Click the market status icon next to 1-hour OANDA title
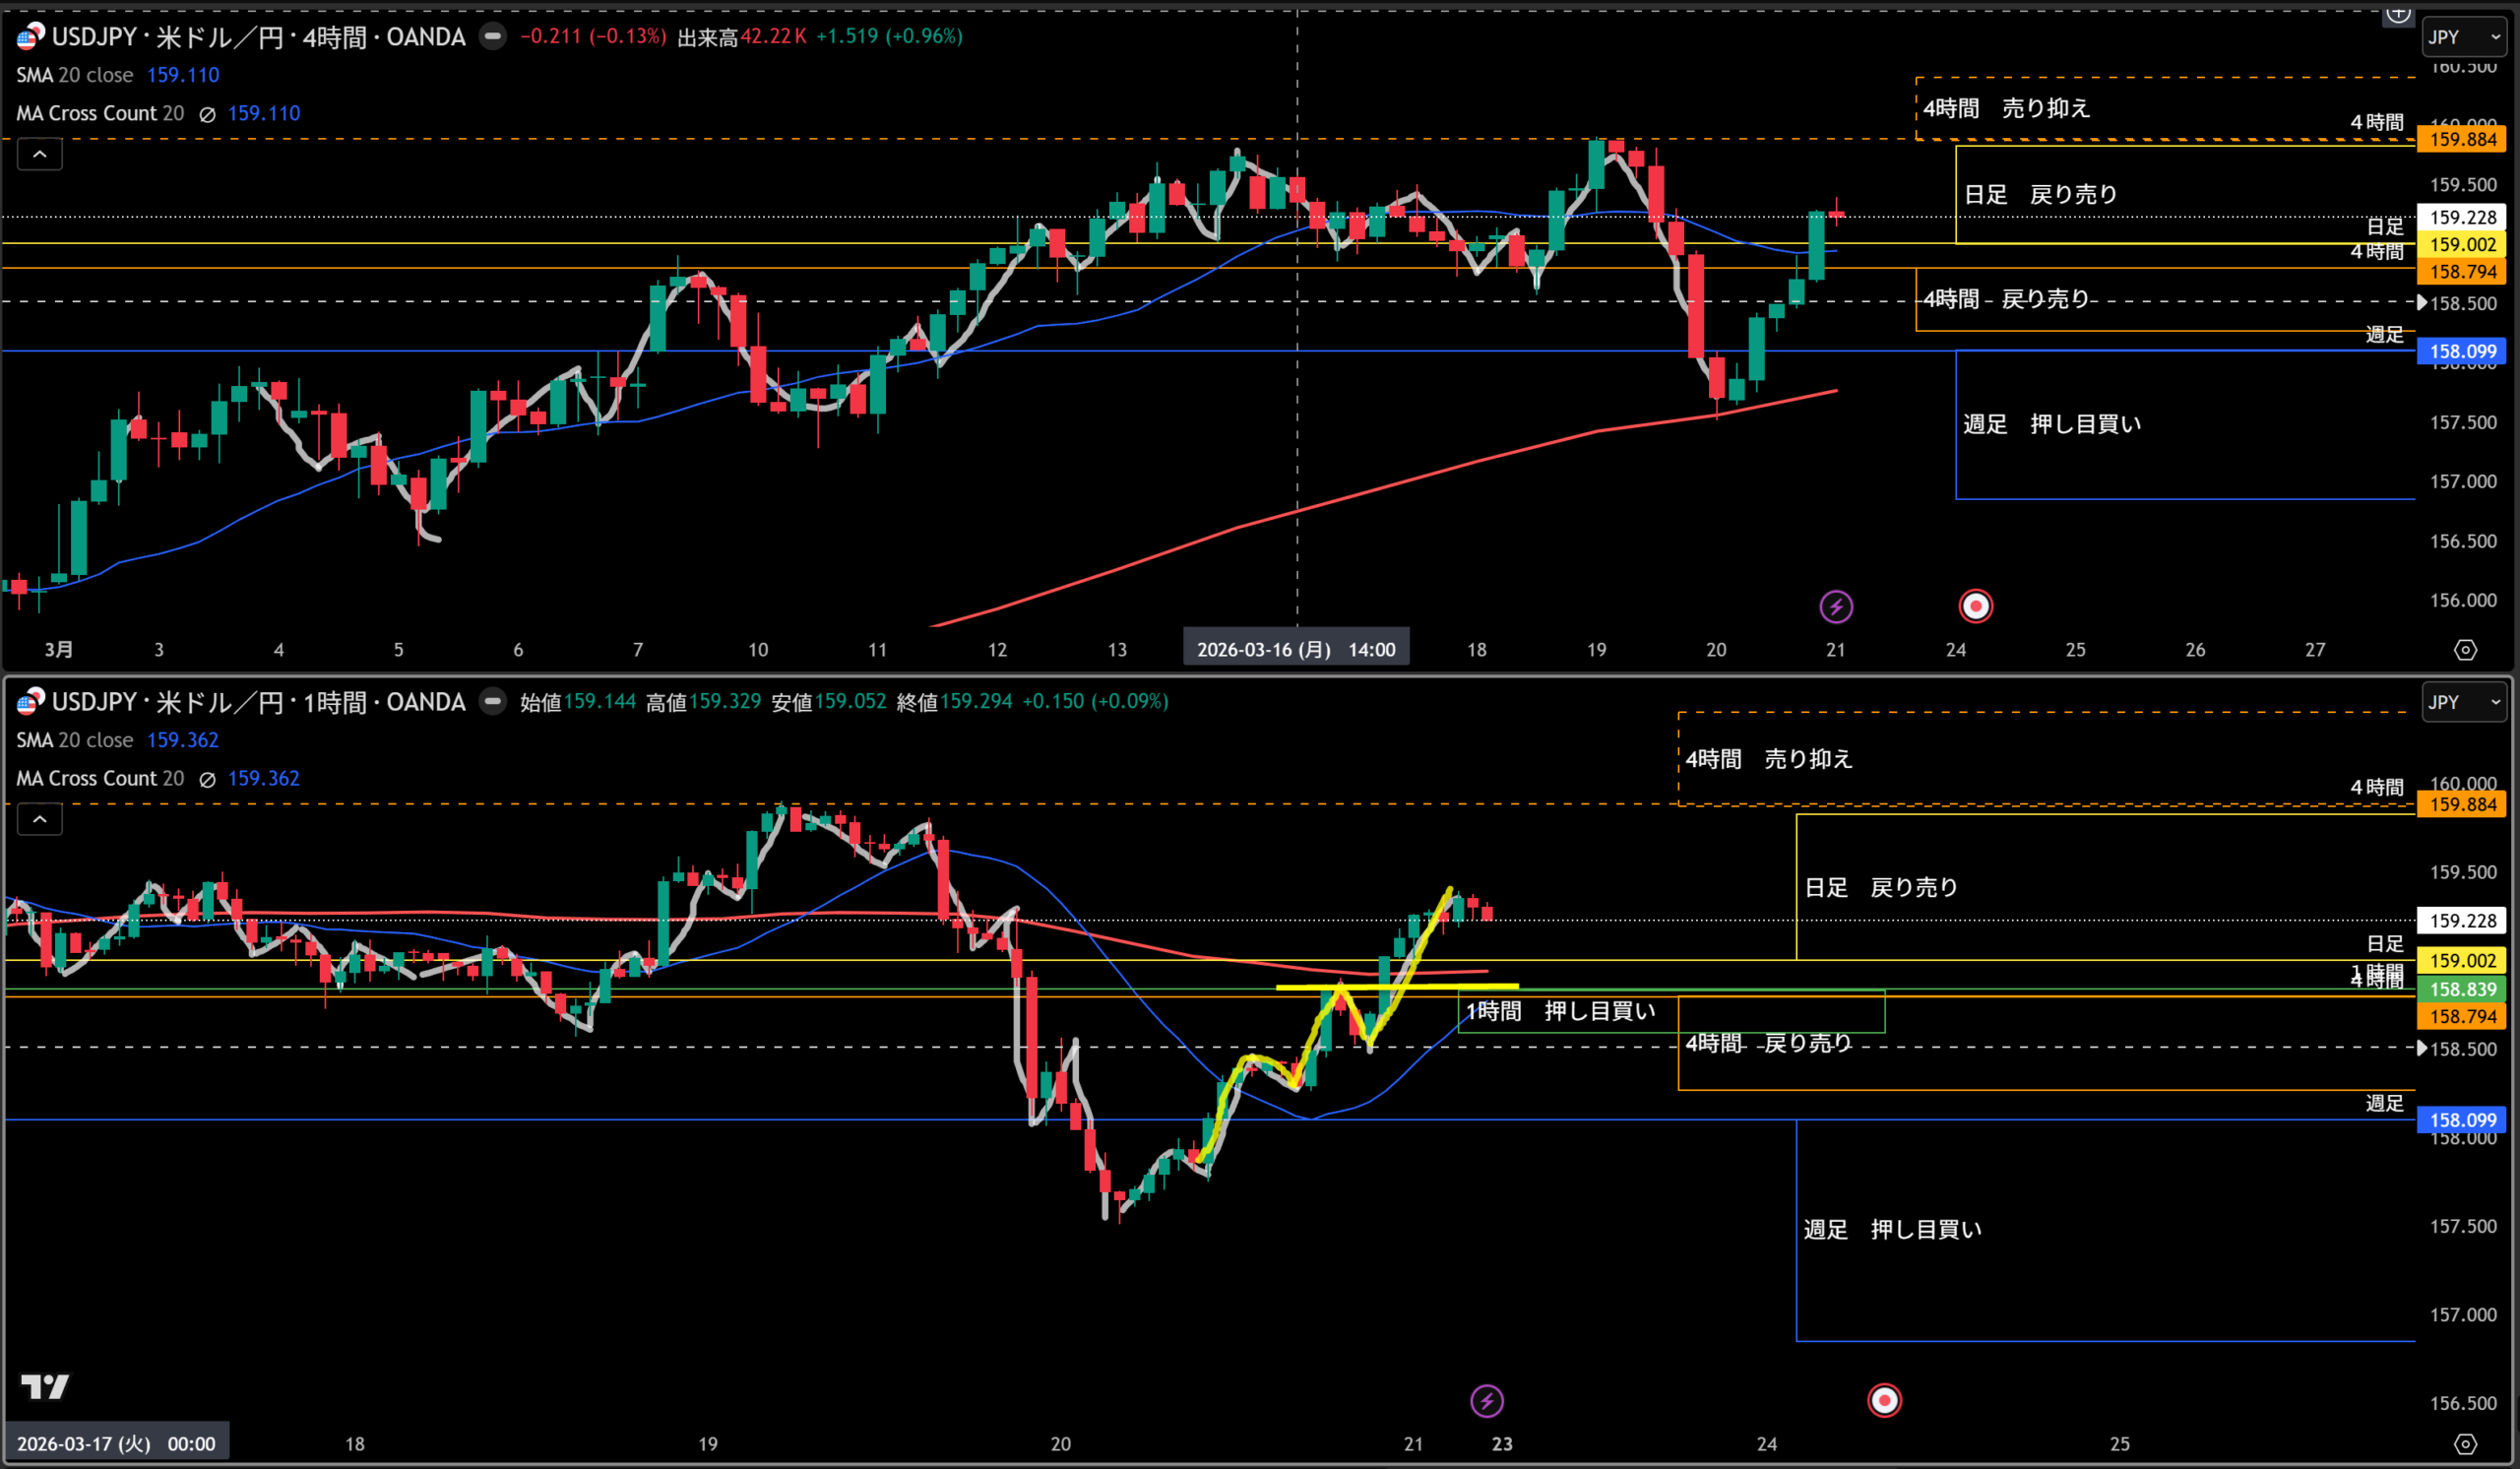This screenshot has height=1469, width=2520. coord(492,702)
